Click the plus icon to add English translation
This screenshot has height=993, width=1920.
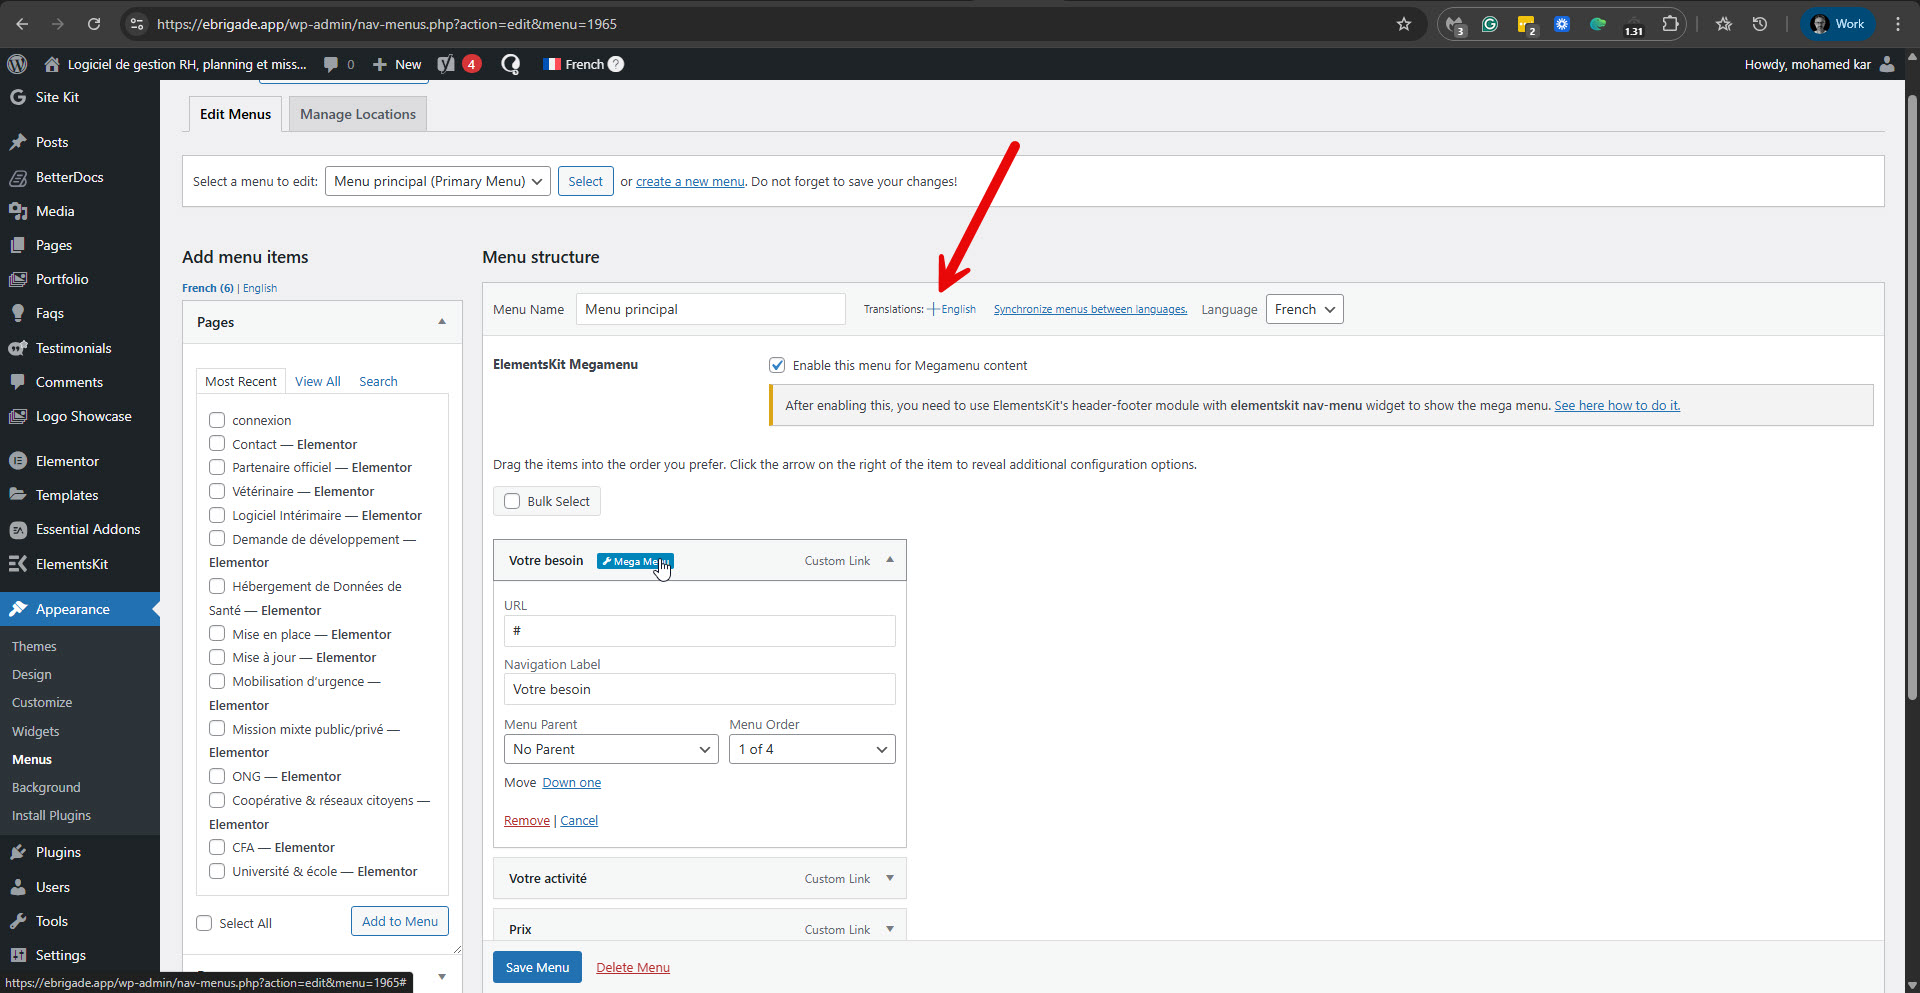[x=933, y=309]
